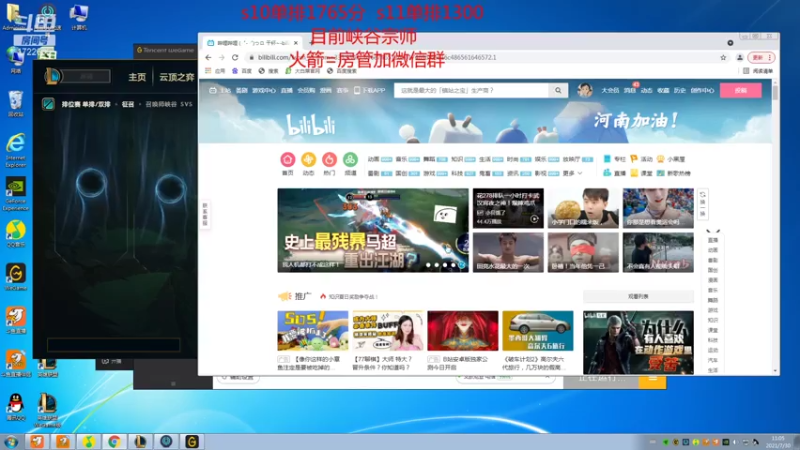Click the ranked queue emblem icon in League client
Viewport: 800px width, 450px height.
coord(48,104)
